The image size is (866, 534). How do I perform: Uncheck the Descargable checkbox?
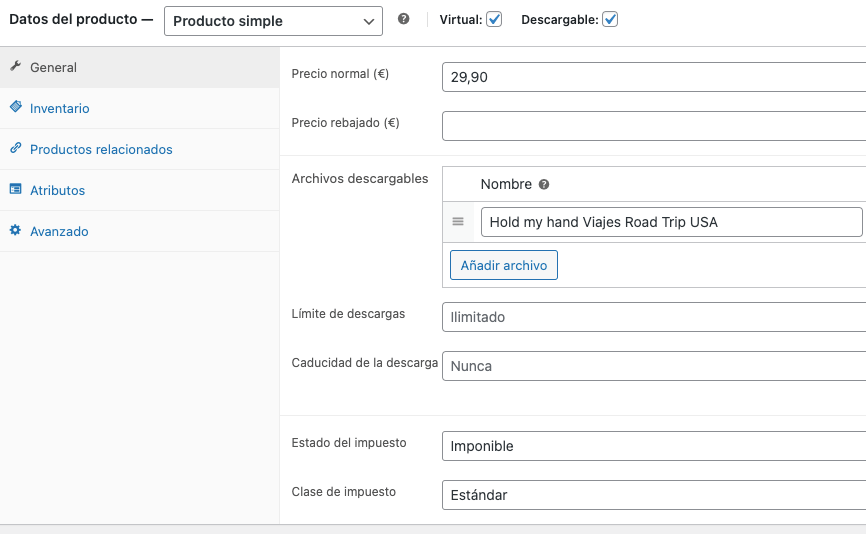[x=610, y=20]
